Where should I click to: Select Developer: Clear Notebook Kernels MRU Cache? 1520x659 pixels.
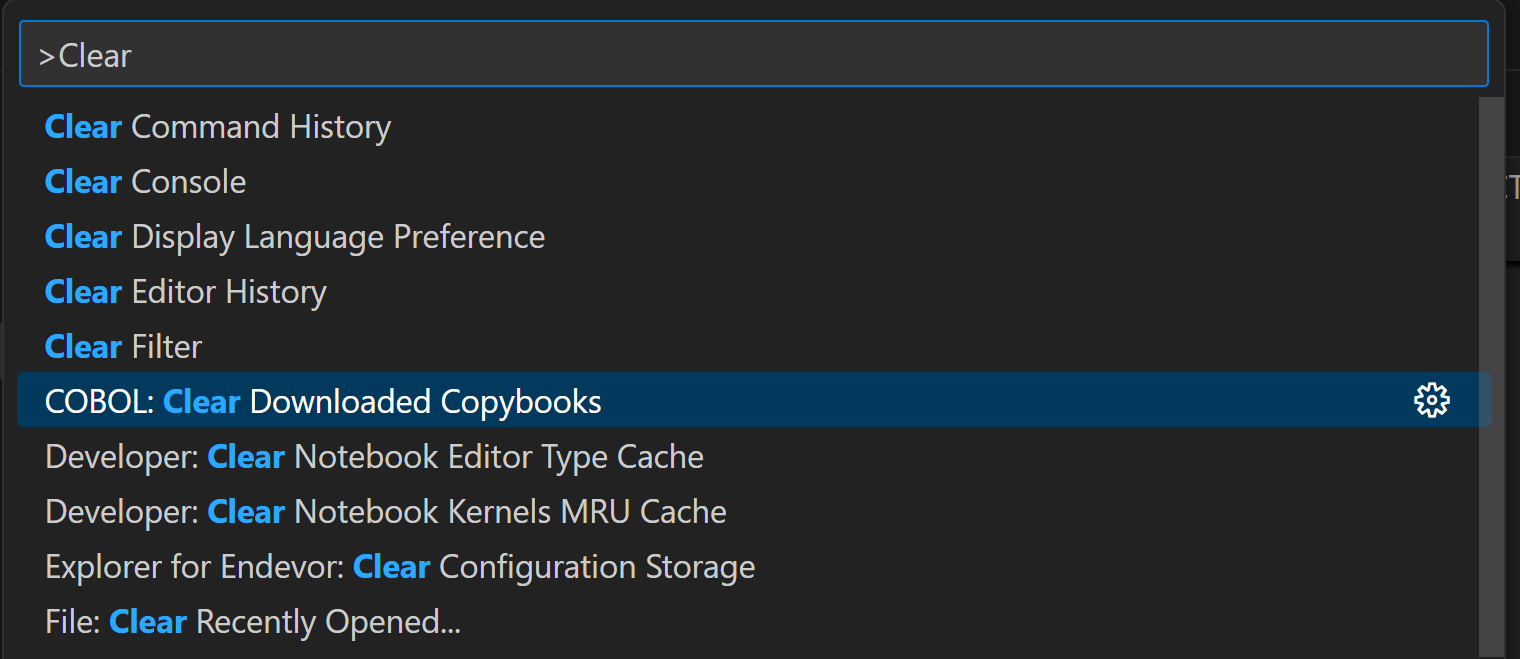pyautogui.click(x=386, y=512)
